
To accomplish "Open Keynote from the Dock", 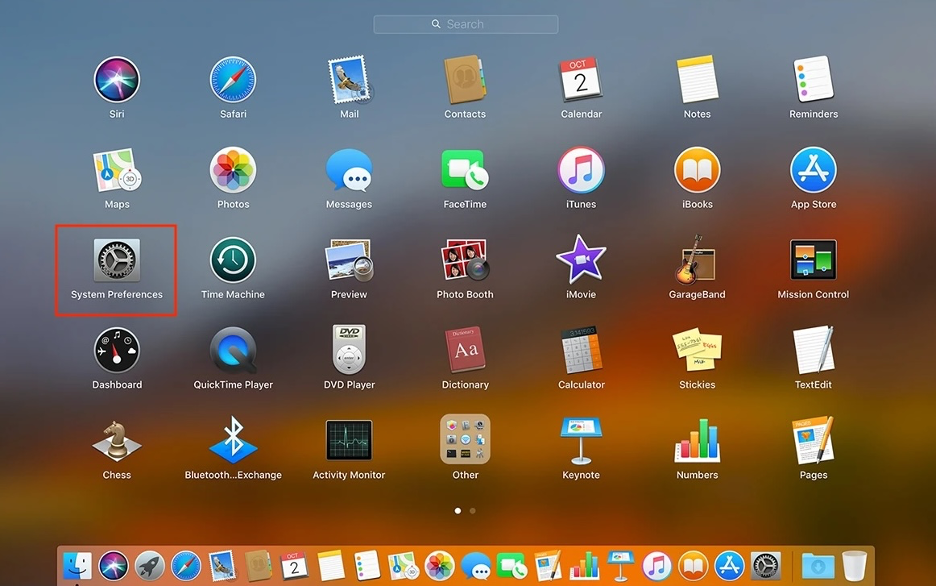I will (x=620, y=566).
